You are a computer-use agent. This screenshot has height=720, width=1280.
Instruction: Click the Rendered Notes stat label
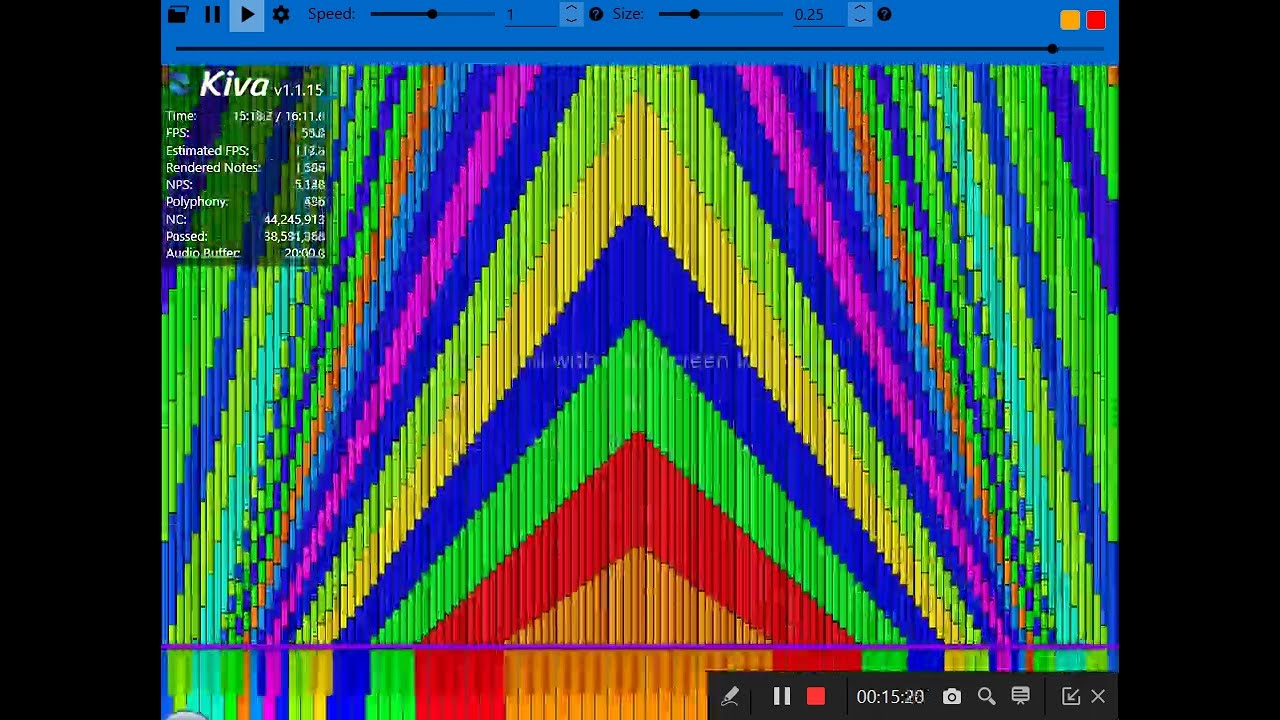pos(213,168)
